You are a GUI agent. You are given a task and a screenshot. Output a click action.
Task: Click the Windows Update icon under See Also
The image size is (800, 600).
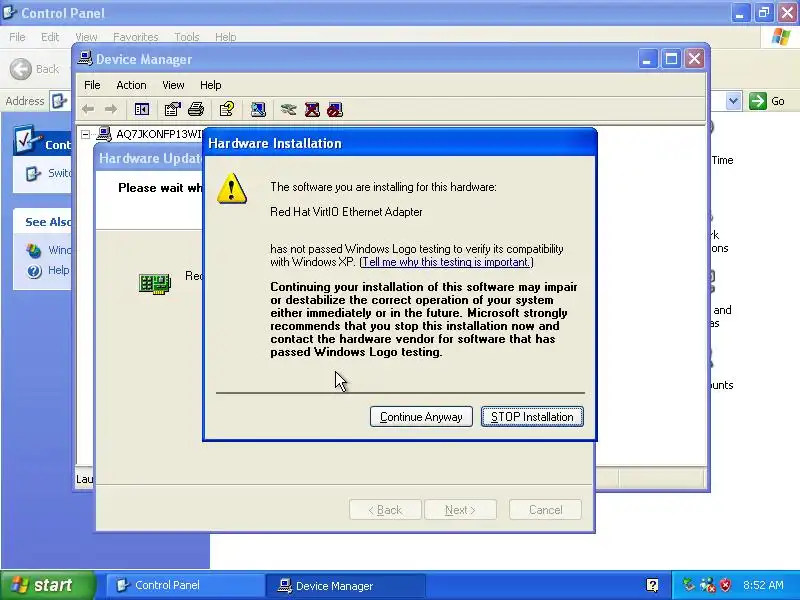point(34,251)
